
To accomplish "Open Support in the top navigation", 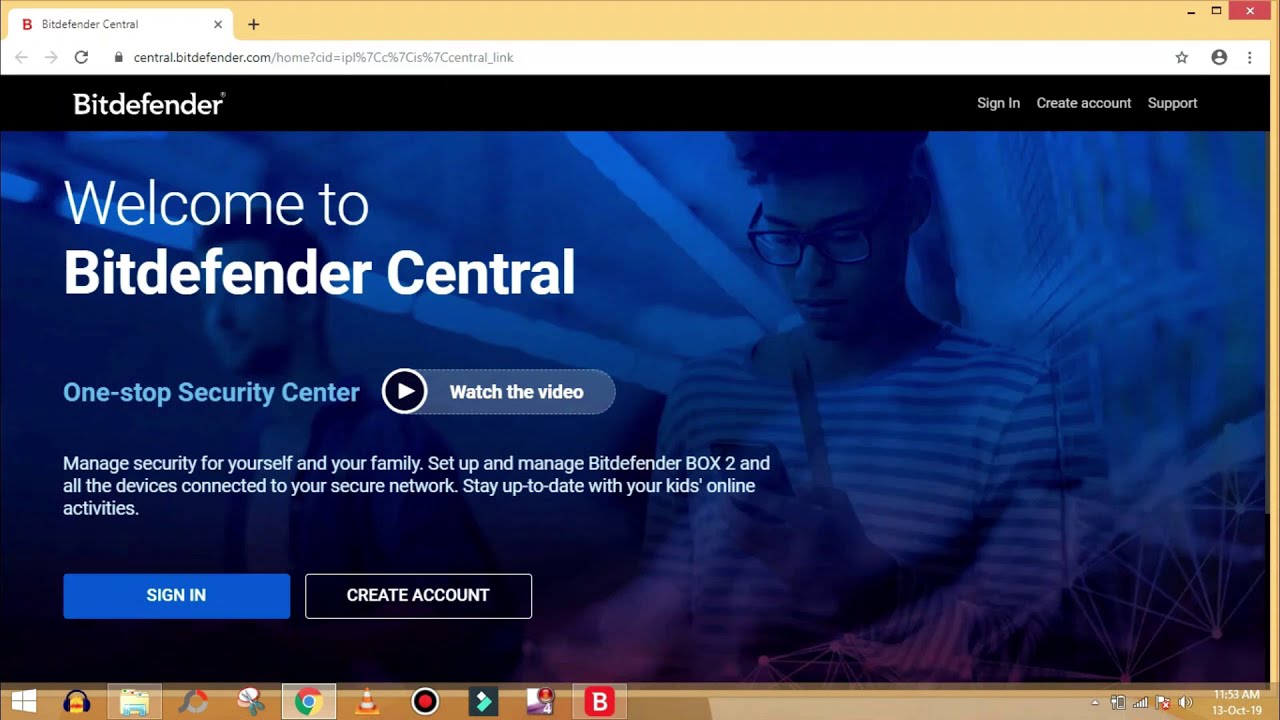I will 1172,103.
